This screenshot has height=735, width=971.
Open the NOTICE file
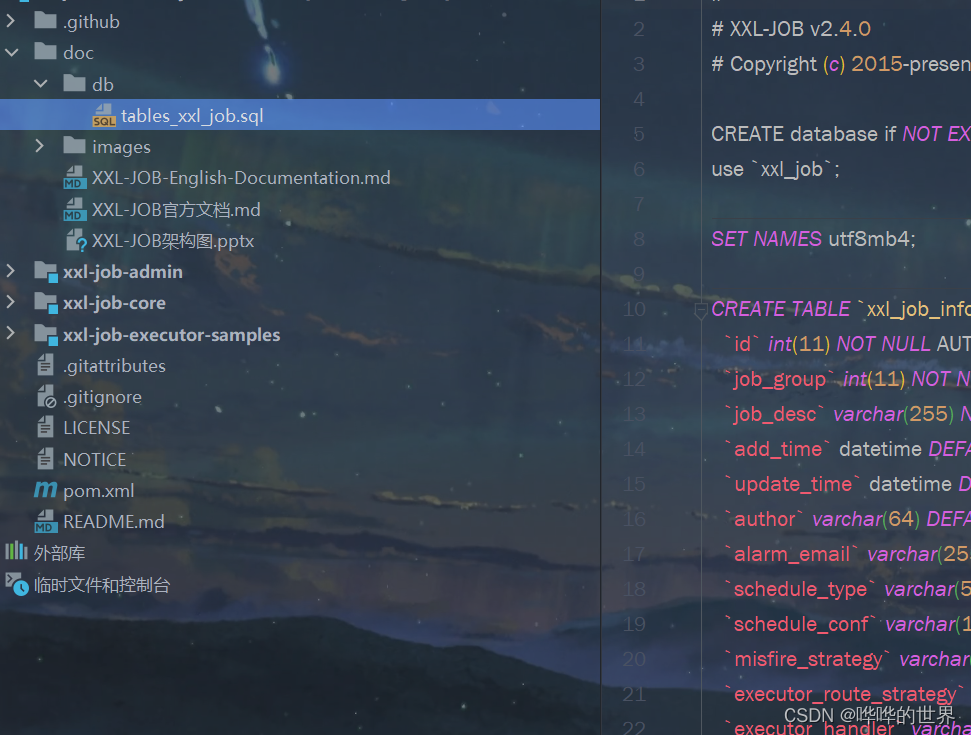[95, 459]
